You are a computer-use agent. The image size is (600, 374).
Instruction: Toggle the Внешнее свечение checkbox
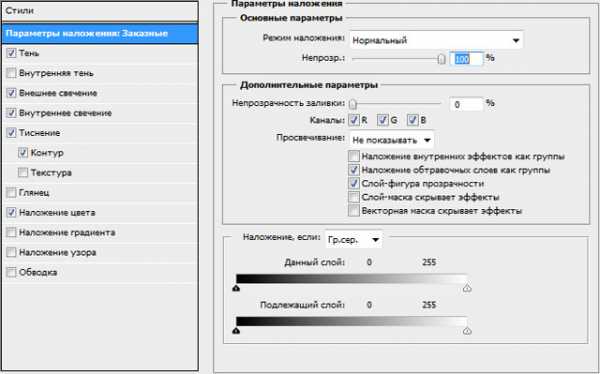click(x=11, y=93)
